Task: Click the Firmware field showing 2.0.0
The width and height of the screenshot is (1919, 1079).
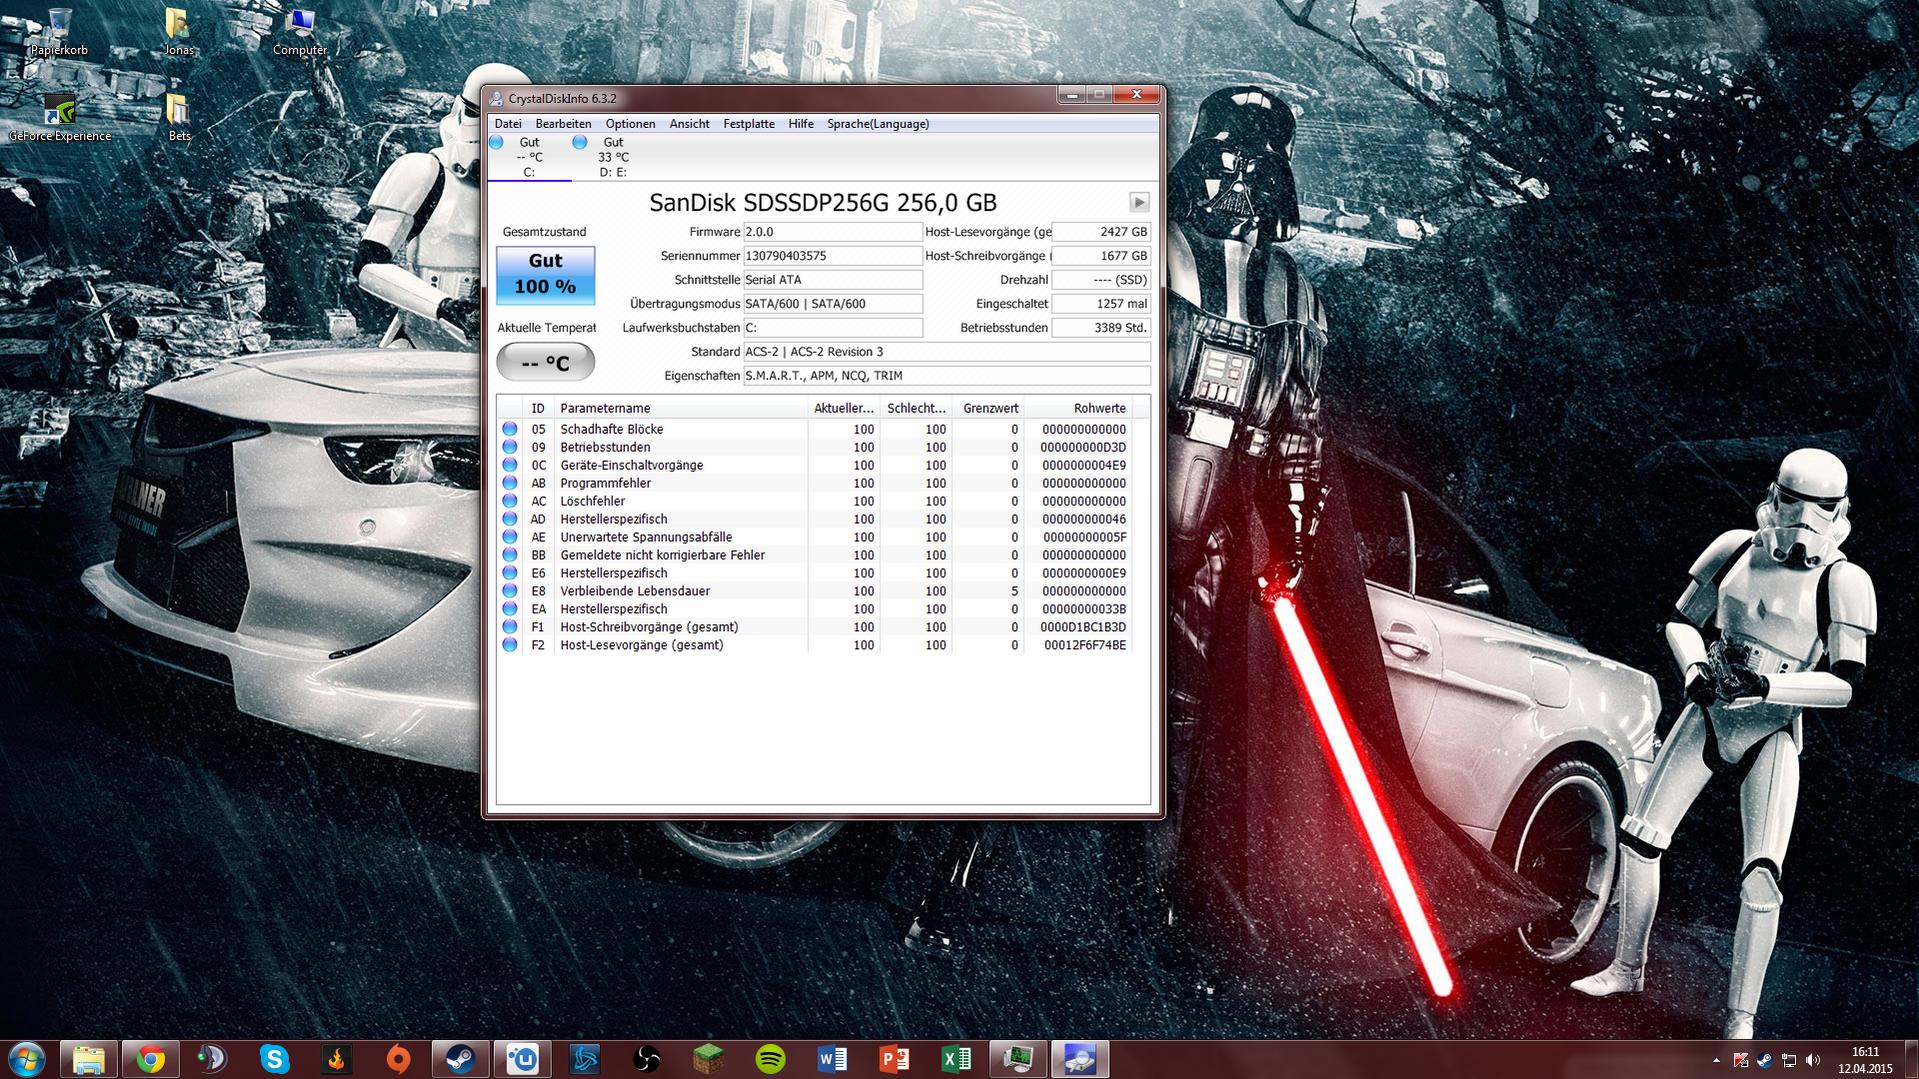Action: pyautogui.click(x=833, y=232)
